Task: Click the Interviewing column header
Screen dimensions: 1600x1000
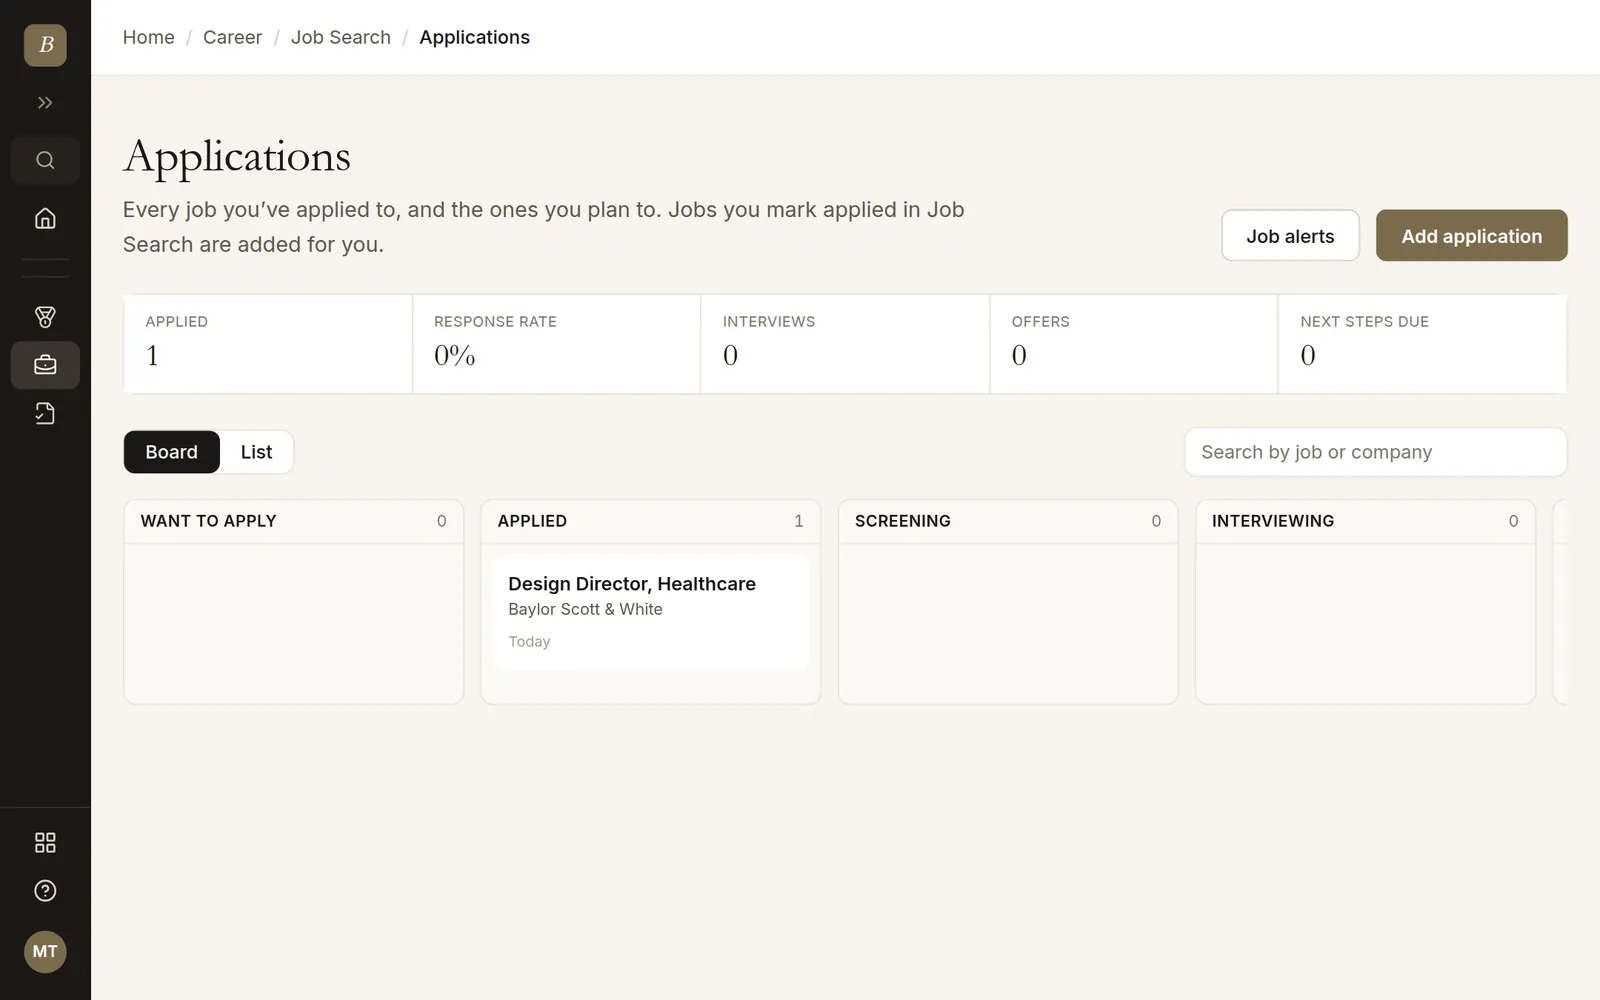Action: (1365, 521)
